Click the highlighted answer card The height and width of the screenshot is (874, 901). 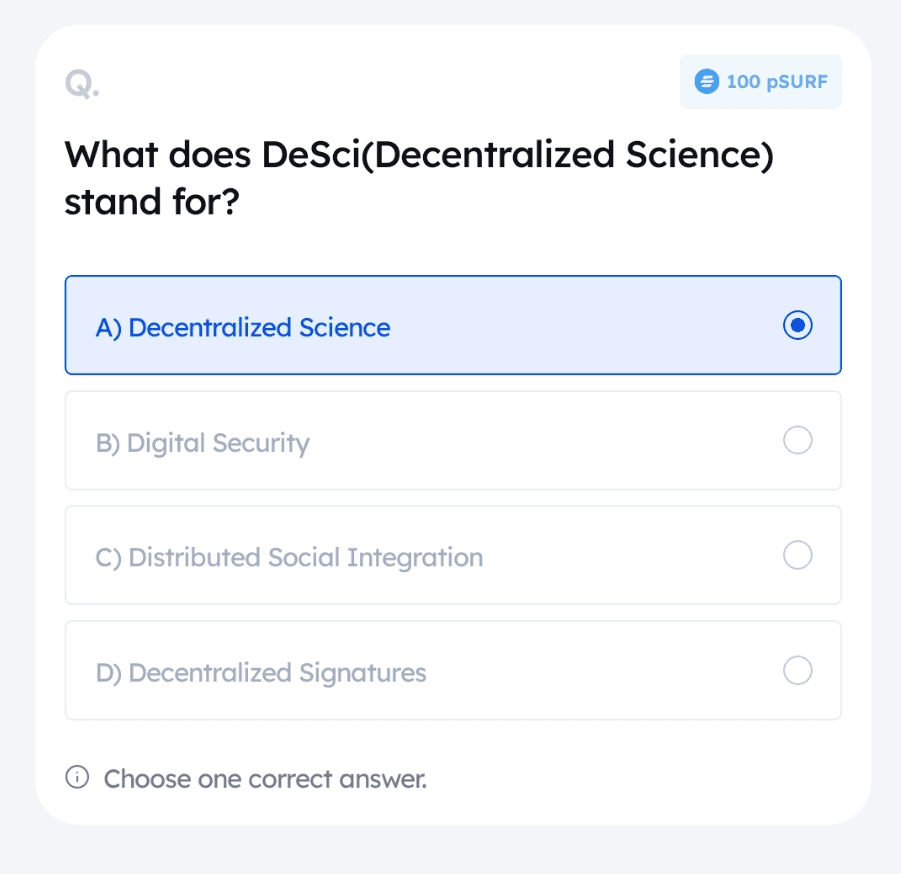coord(452,325)
